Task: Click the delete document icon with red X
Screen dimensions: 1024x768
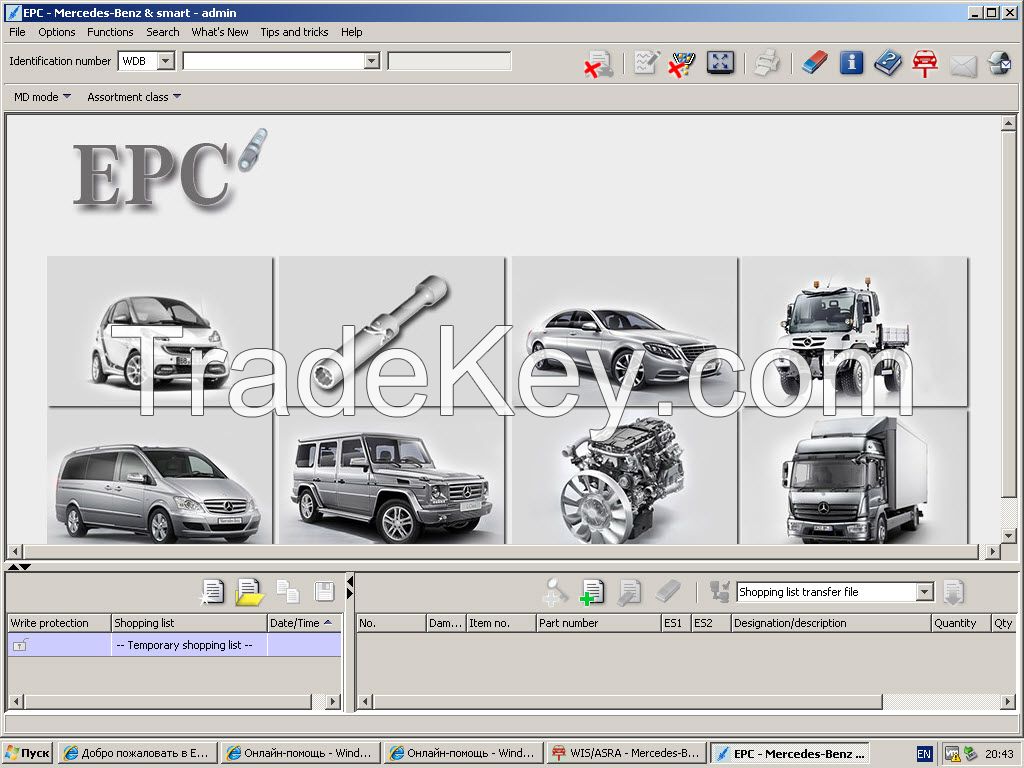Action: [598, 63]
